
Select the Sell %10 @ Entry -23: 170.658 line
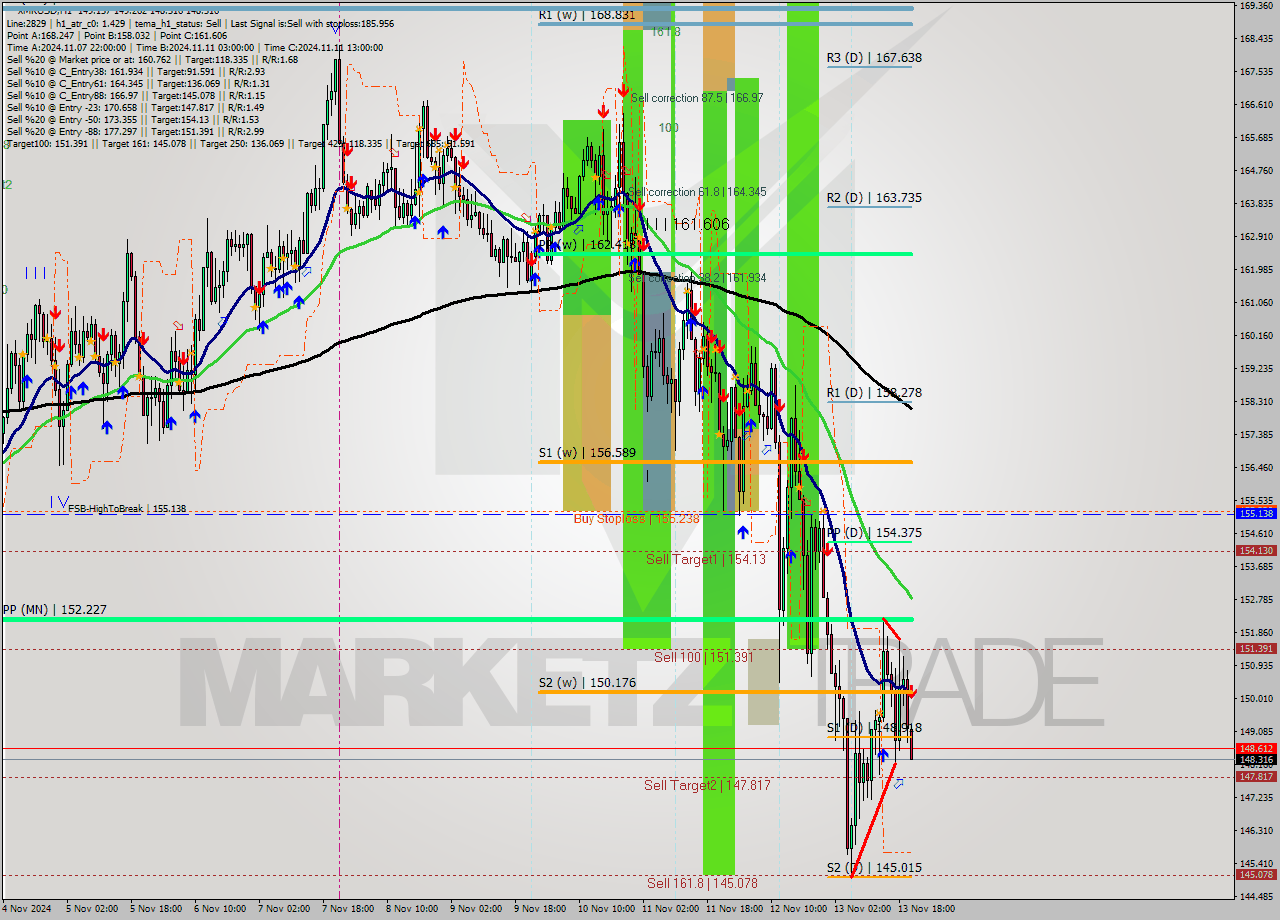coord(135,107)
